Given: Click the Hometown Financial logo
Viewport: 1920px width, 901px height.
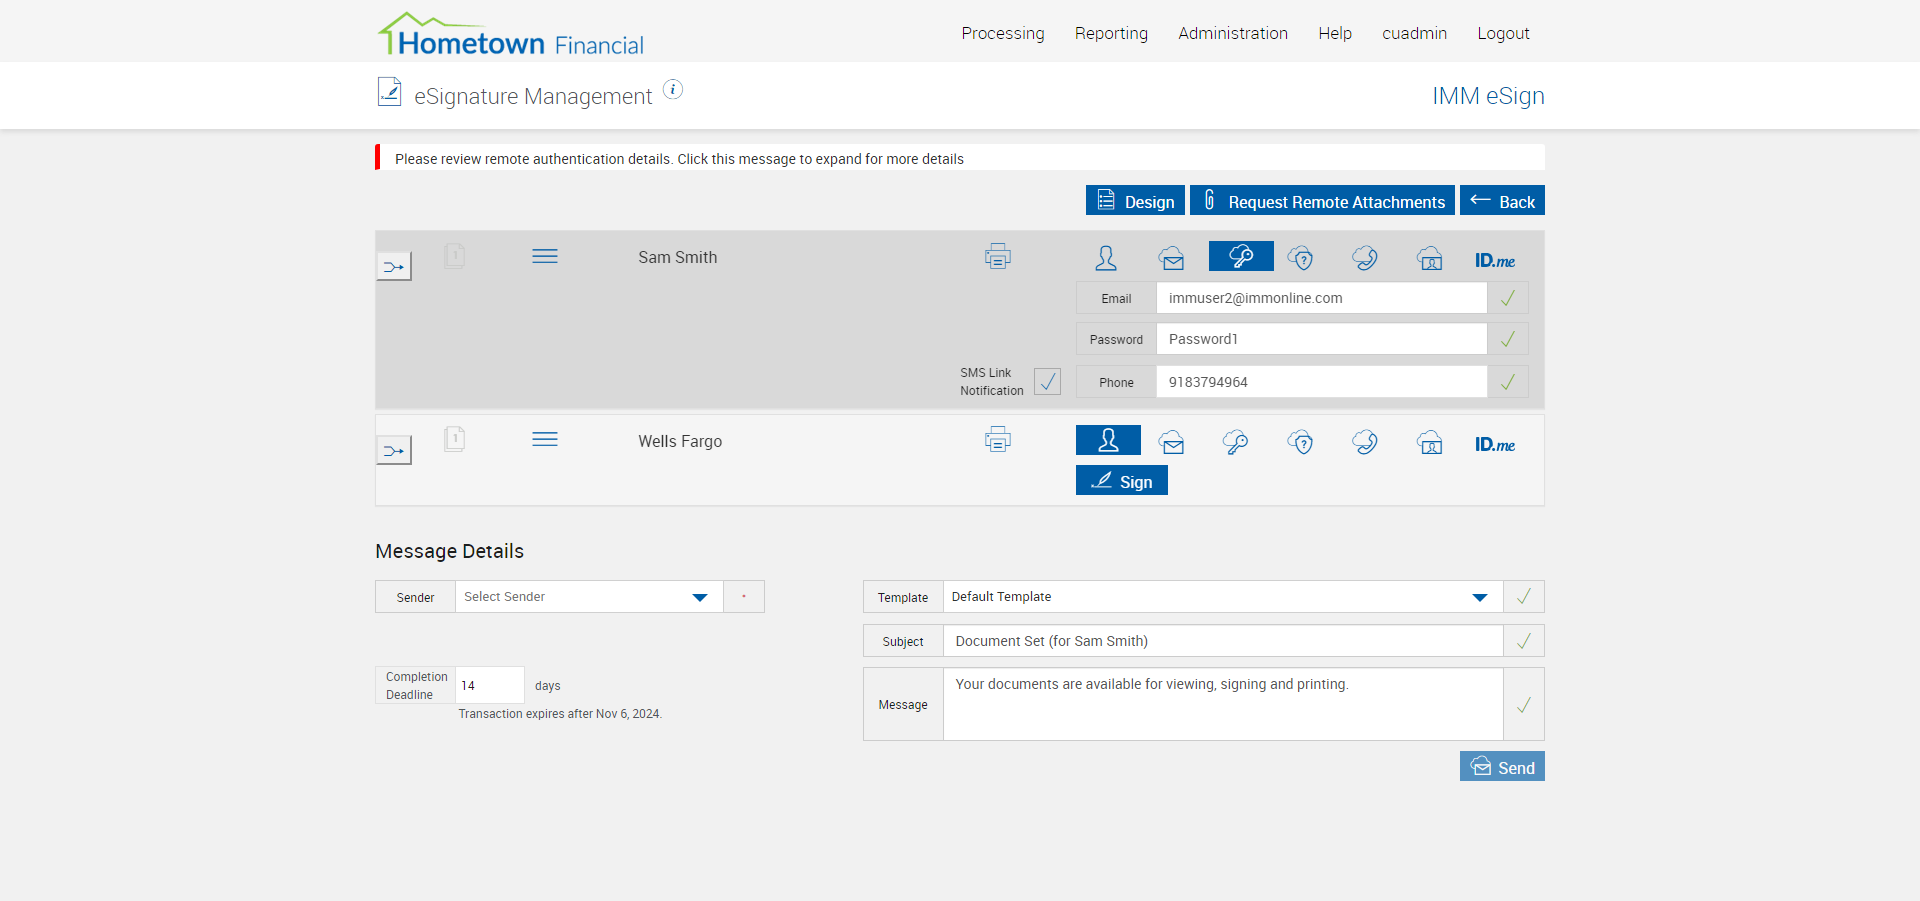Looking at the screenshot, I should tap(511, 34).
